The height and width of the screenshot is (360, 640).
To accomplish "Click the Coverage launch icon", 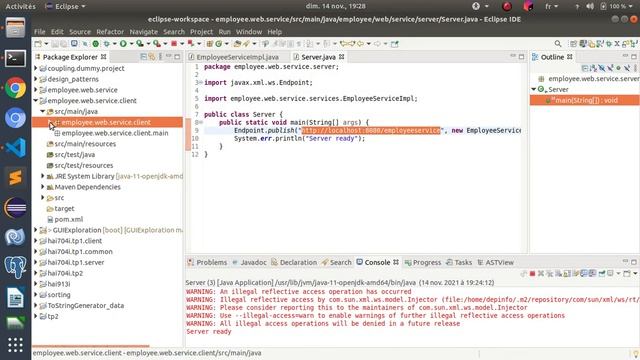I will (x=140, y=44).
